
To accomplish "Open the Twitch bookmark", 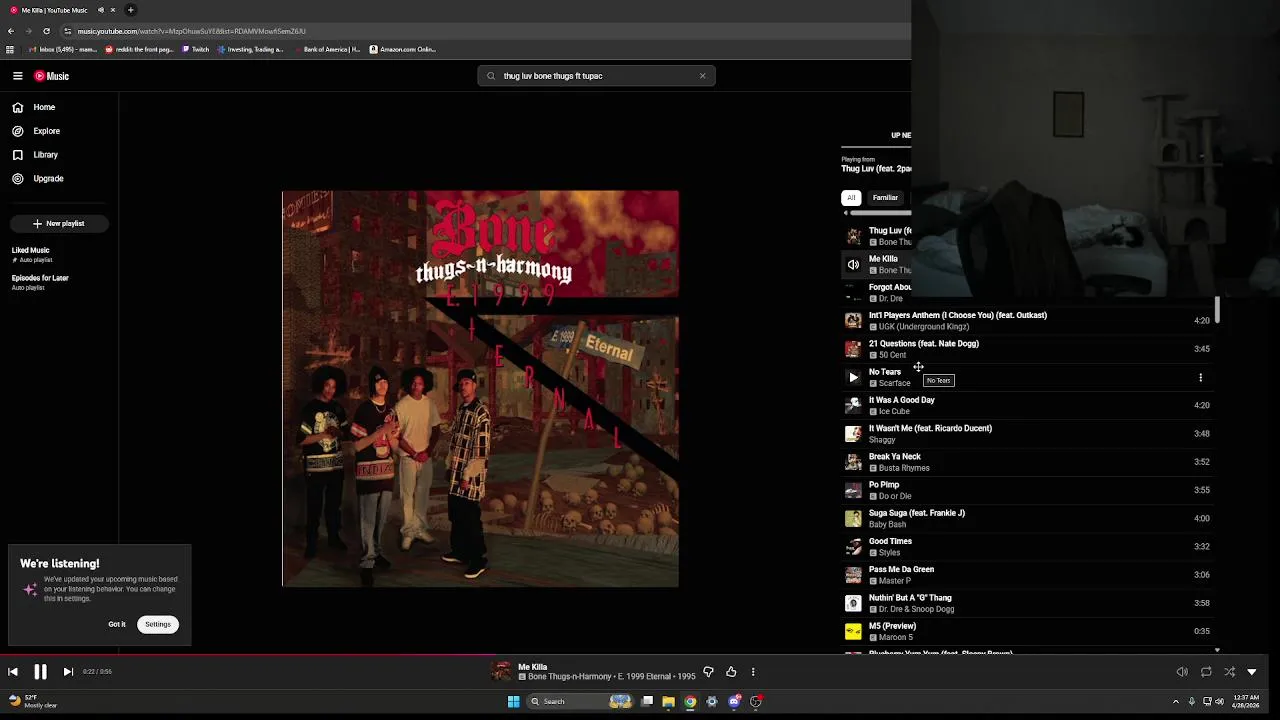I will coord(196,49).
